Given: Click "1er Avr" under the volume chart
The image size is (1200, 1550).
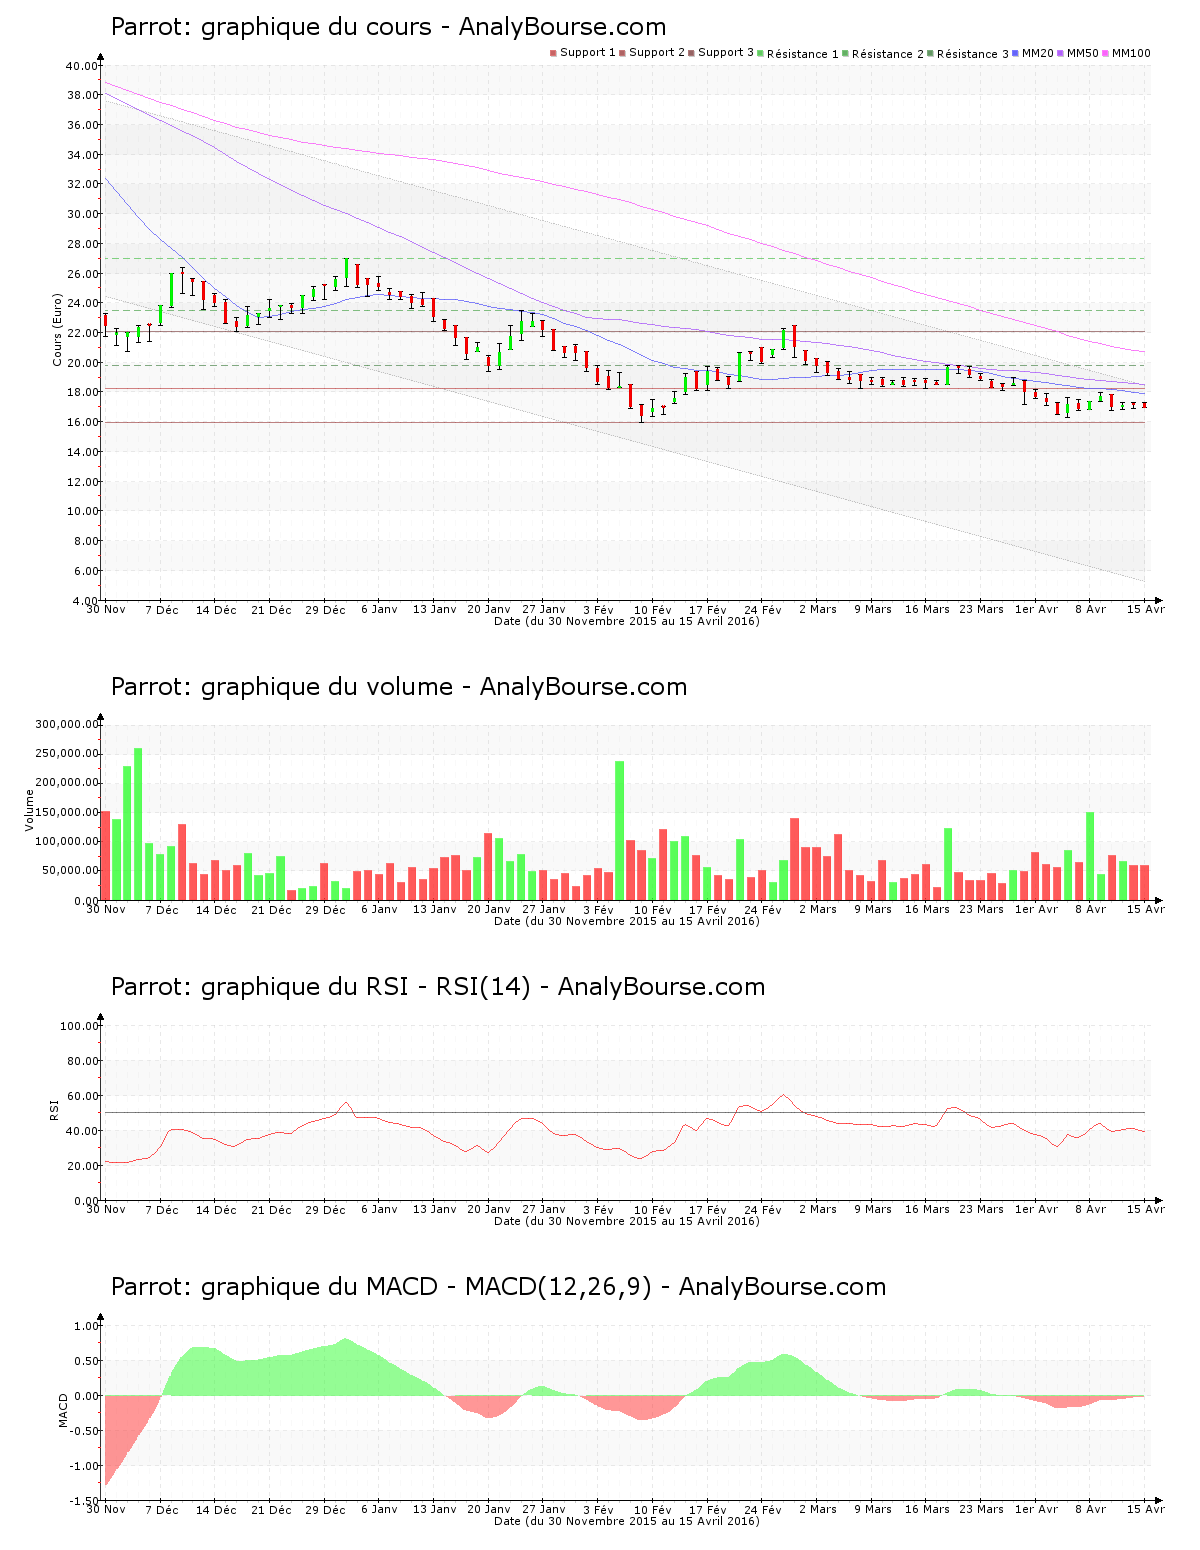Looking at the screenshot, I should point(1036,909).
